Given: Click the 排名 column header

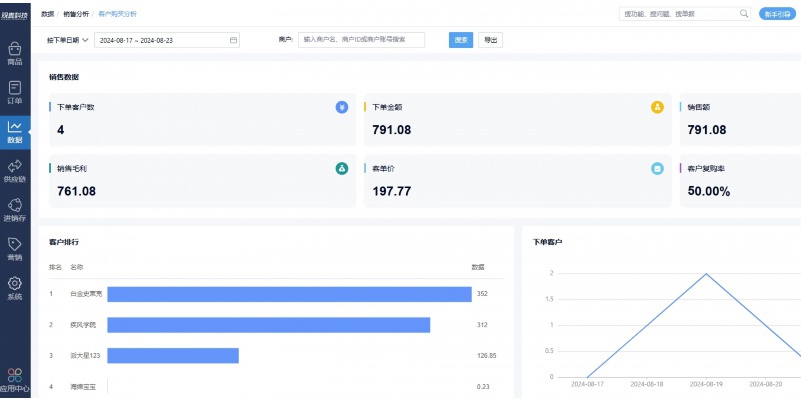Looking at the screenshot, I should click(x=55, y=267).
